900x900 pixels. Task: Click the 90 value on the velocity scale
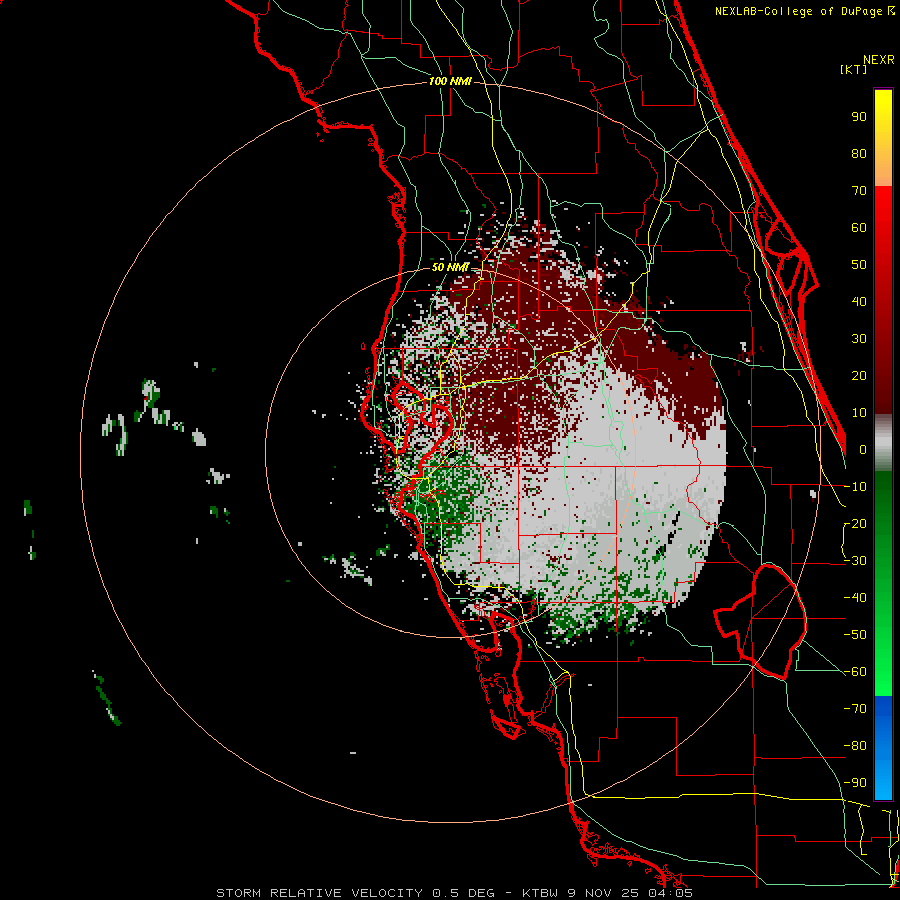coord(859,117)
